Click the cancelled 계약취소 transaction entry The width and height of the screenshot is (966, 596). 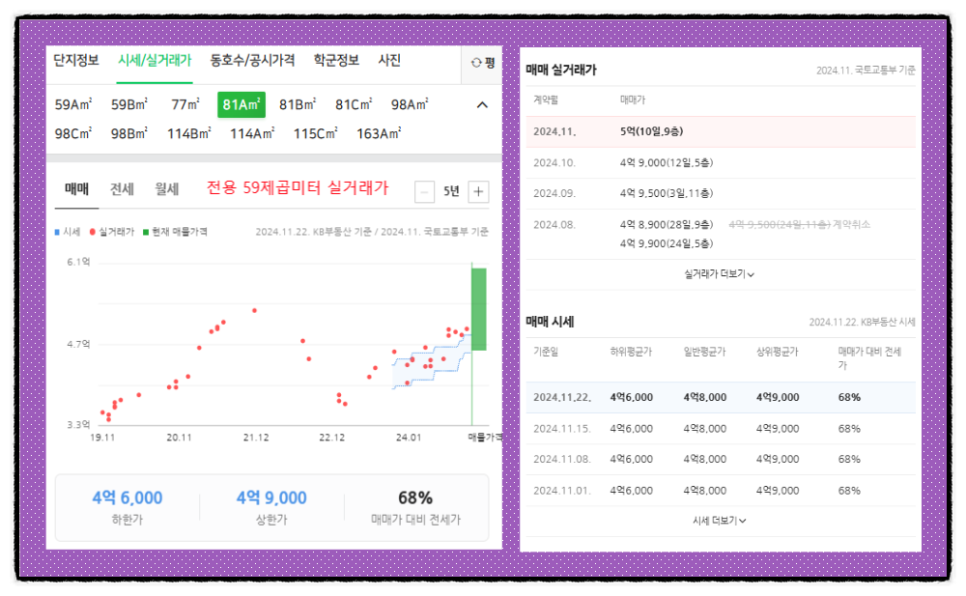coord(799,224)
